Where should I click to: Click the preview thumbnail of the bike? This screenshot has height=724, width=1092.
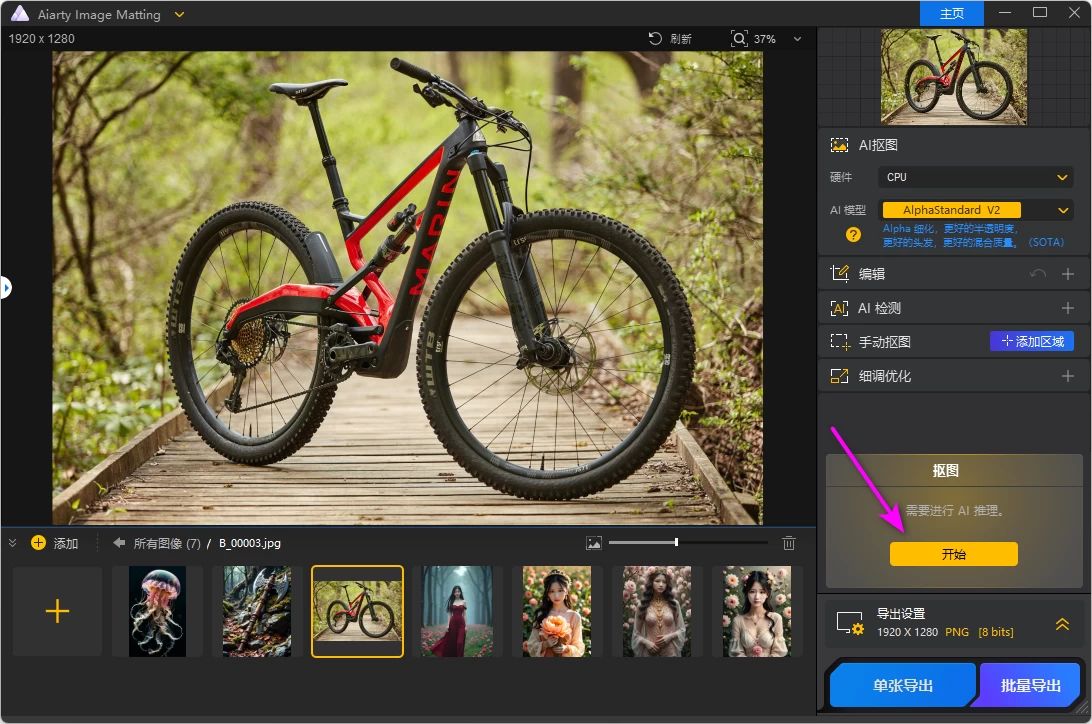pyautogui.click(x=953, y=77)
